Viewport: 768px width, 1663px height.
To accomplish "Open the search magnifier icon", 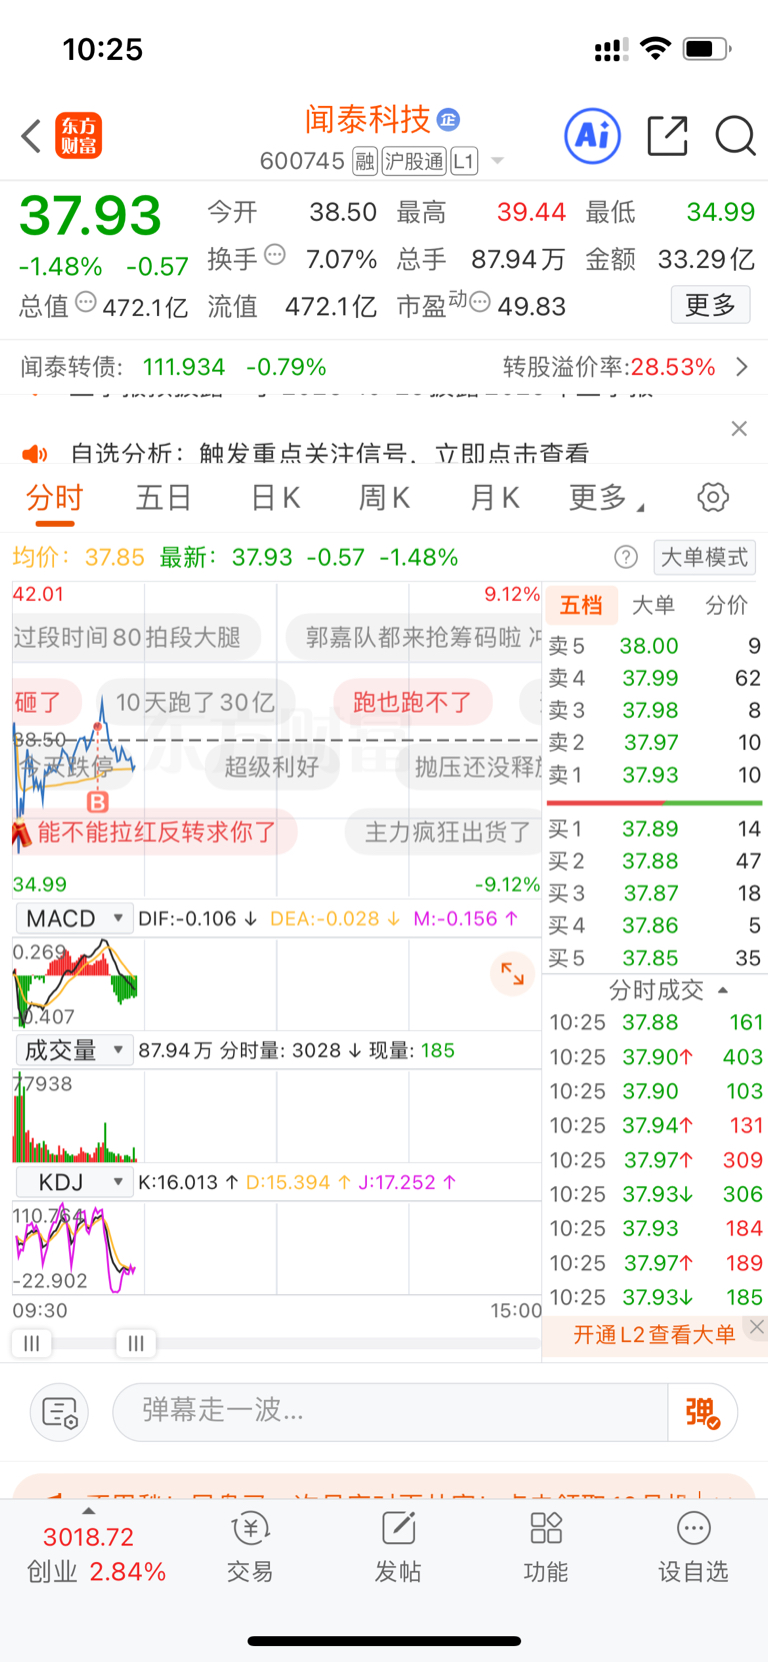I will pos(735,136).
